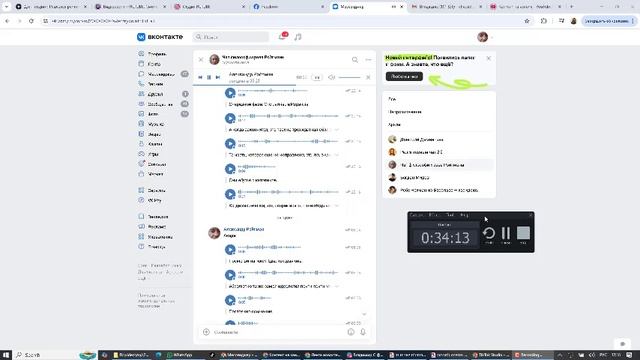This screenshot has height=360, width=640.
Task: Open the VK notifications bell
Action: click(x=282, y=37)
